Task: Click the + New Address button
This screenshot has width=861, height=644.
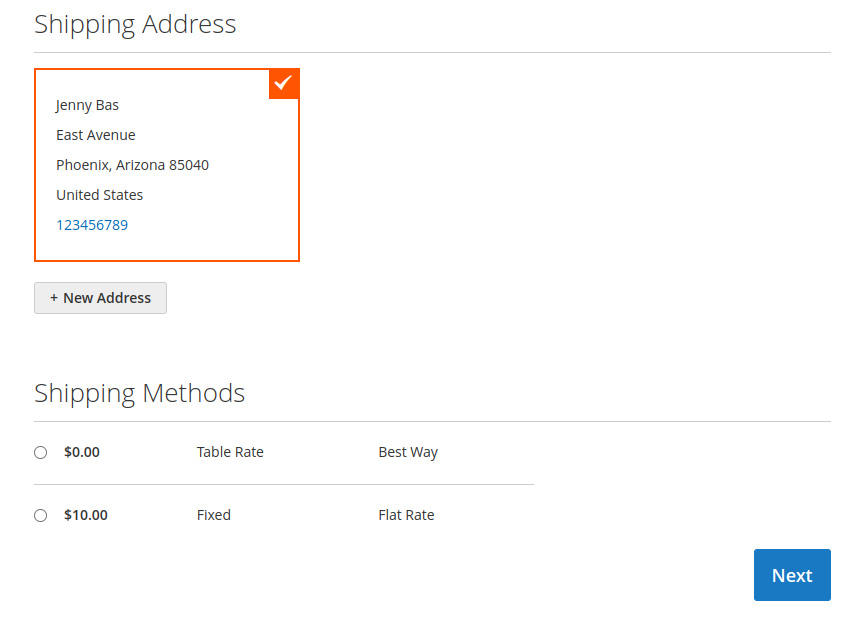Action: coord(100,298)
